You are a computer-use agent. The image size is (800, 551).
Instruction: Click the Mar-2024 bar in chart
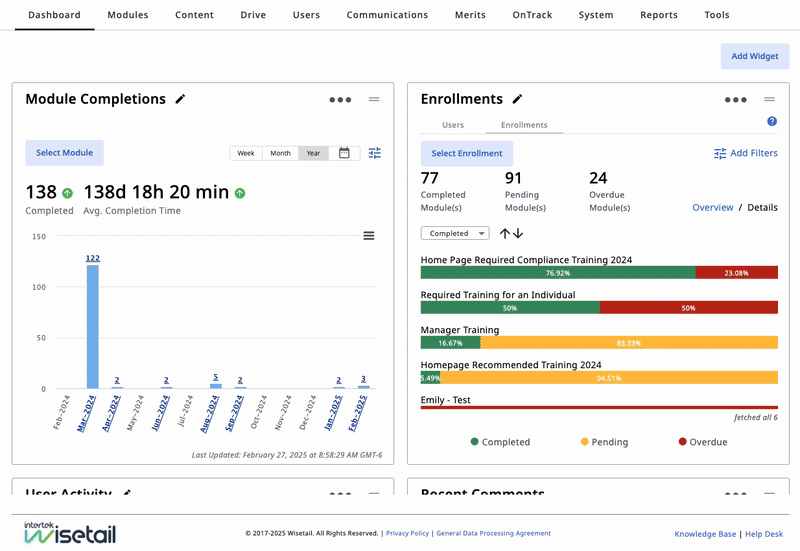[x=92, y=325]
